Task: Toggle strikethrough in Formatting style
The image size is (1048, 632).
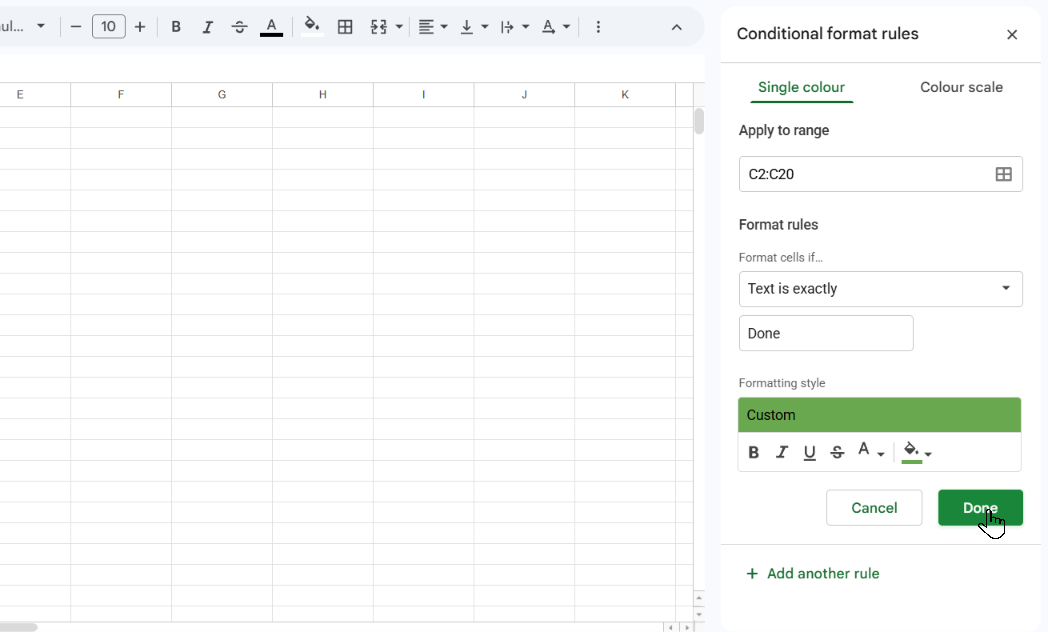Action: [837, 452]
